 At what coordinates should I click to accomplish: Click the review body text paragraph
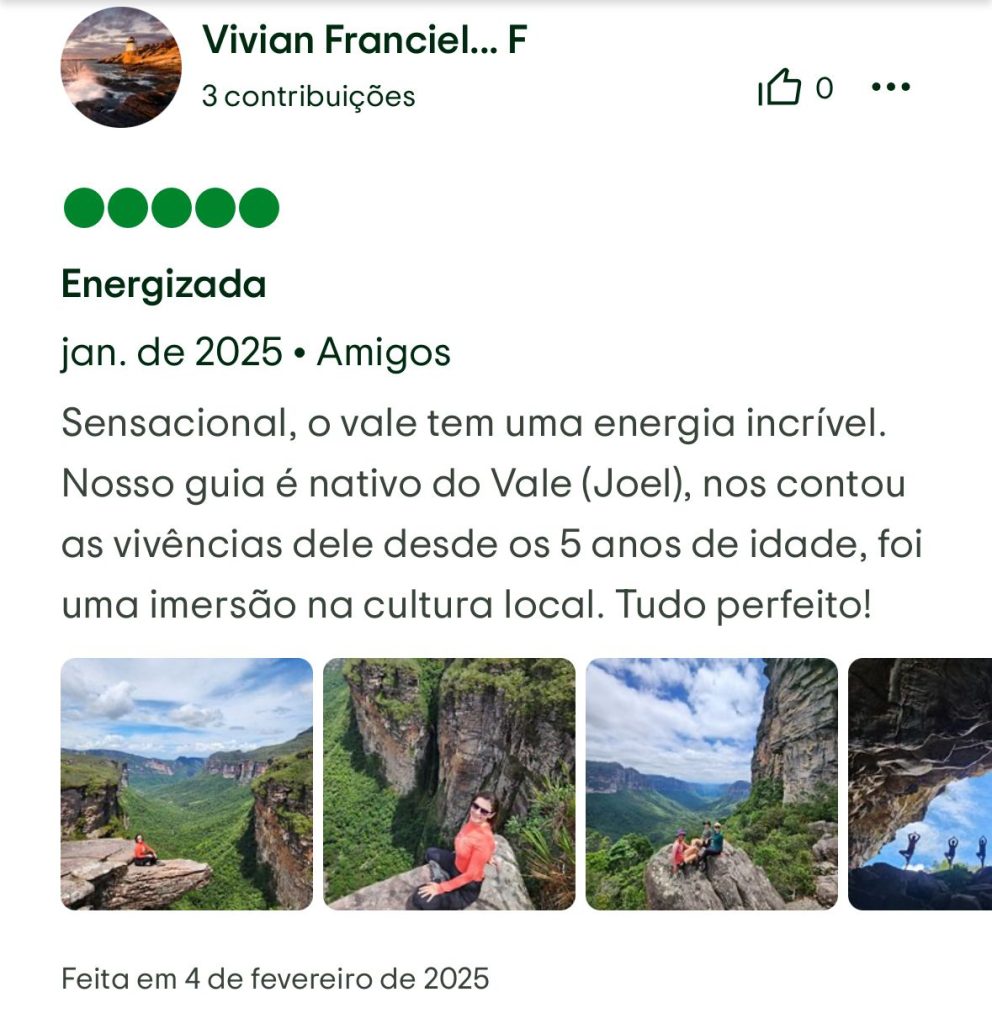492,514
